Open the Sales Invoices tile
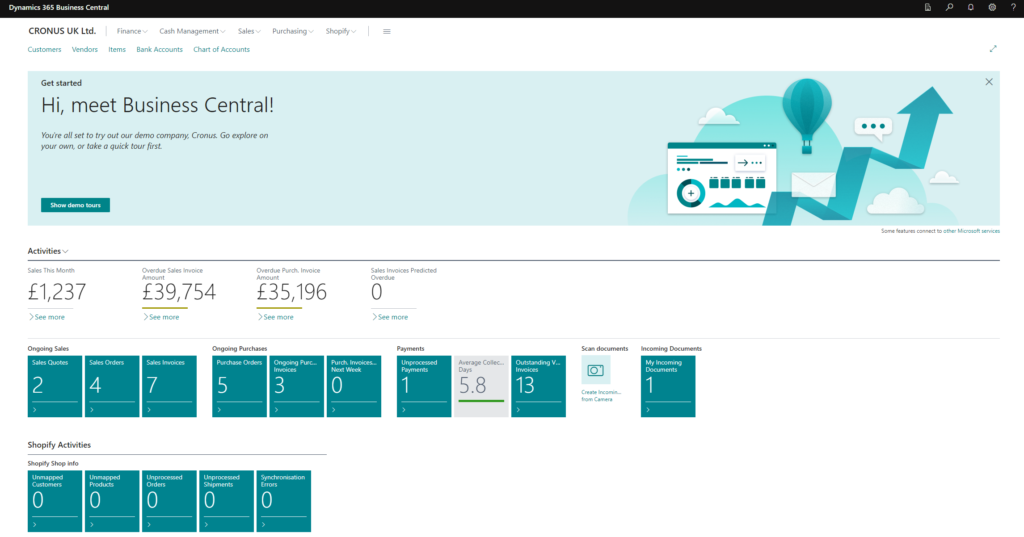 tap(169, 386)
